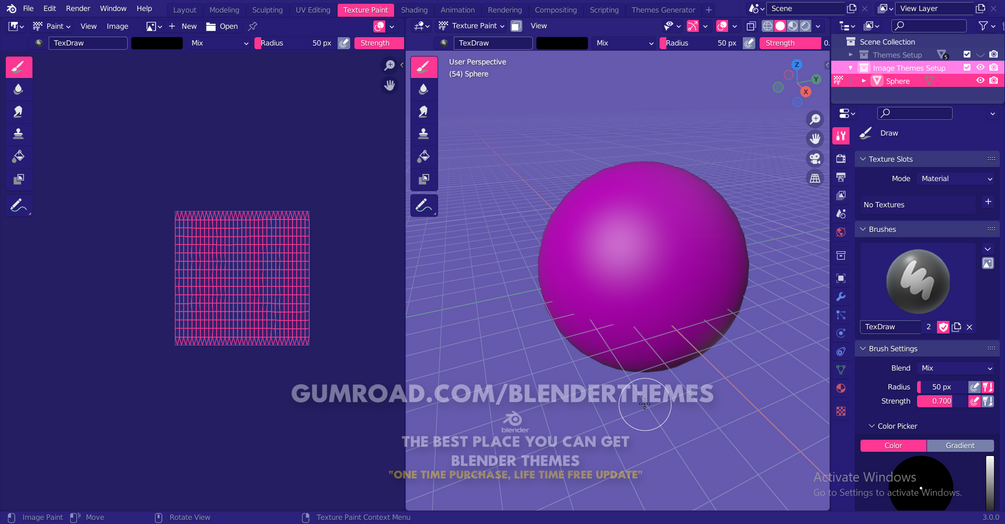The width and height of the screenshot is (1005, 524).
Task: Toggle unified radius option in Brush Settings
Action: [988, 387]
